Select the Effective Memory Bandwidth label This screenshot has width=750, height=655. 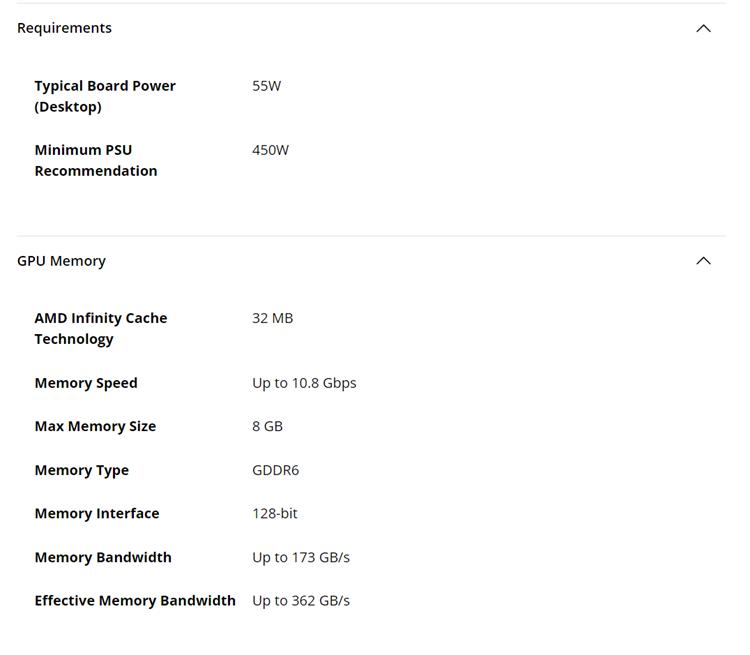click(x=135, y=601)
